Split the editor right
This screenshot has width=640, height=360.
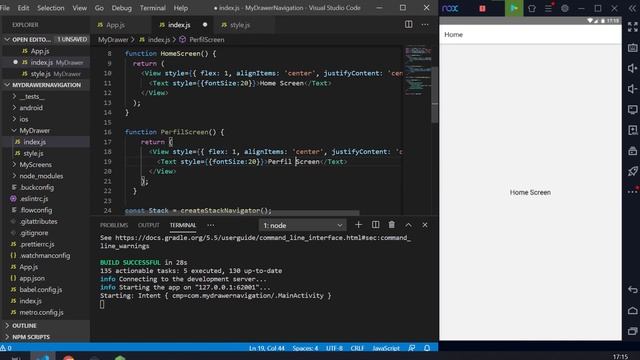[x=408, y=24]
